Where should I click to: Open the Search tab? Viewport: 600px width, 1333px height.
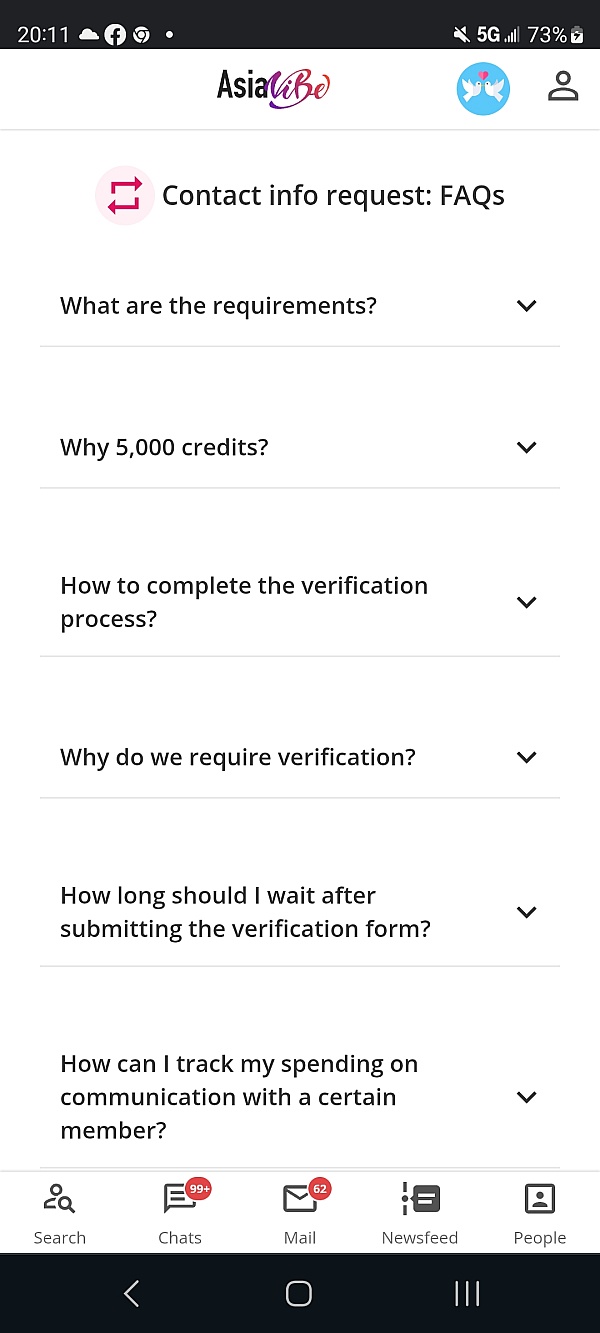(59, 1212)
